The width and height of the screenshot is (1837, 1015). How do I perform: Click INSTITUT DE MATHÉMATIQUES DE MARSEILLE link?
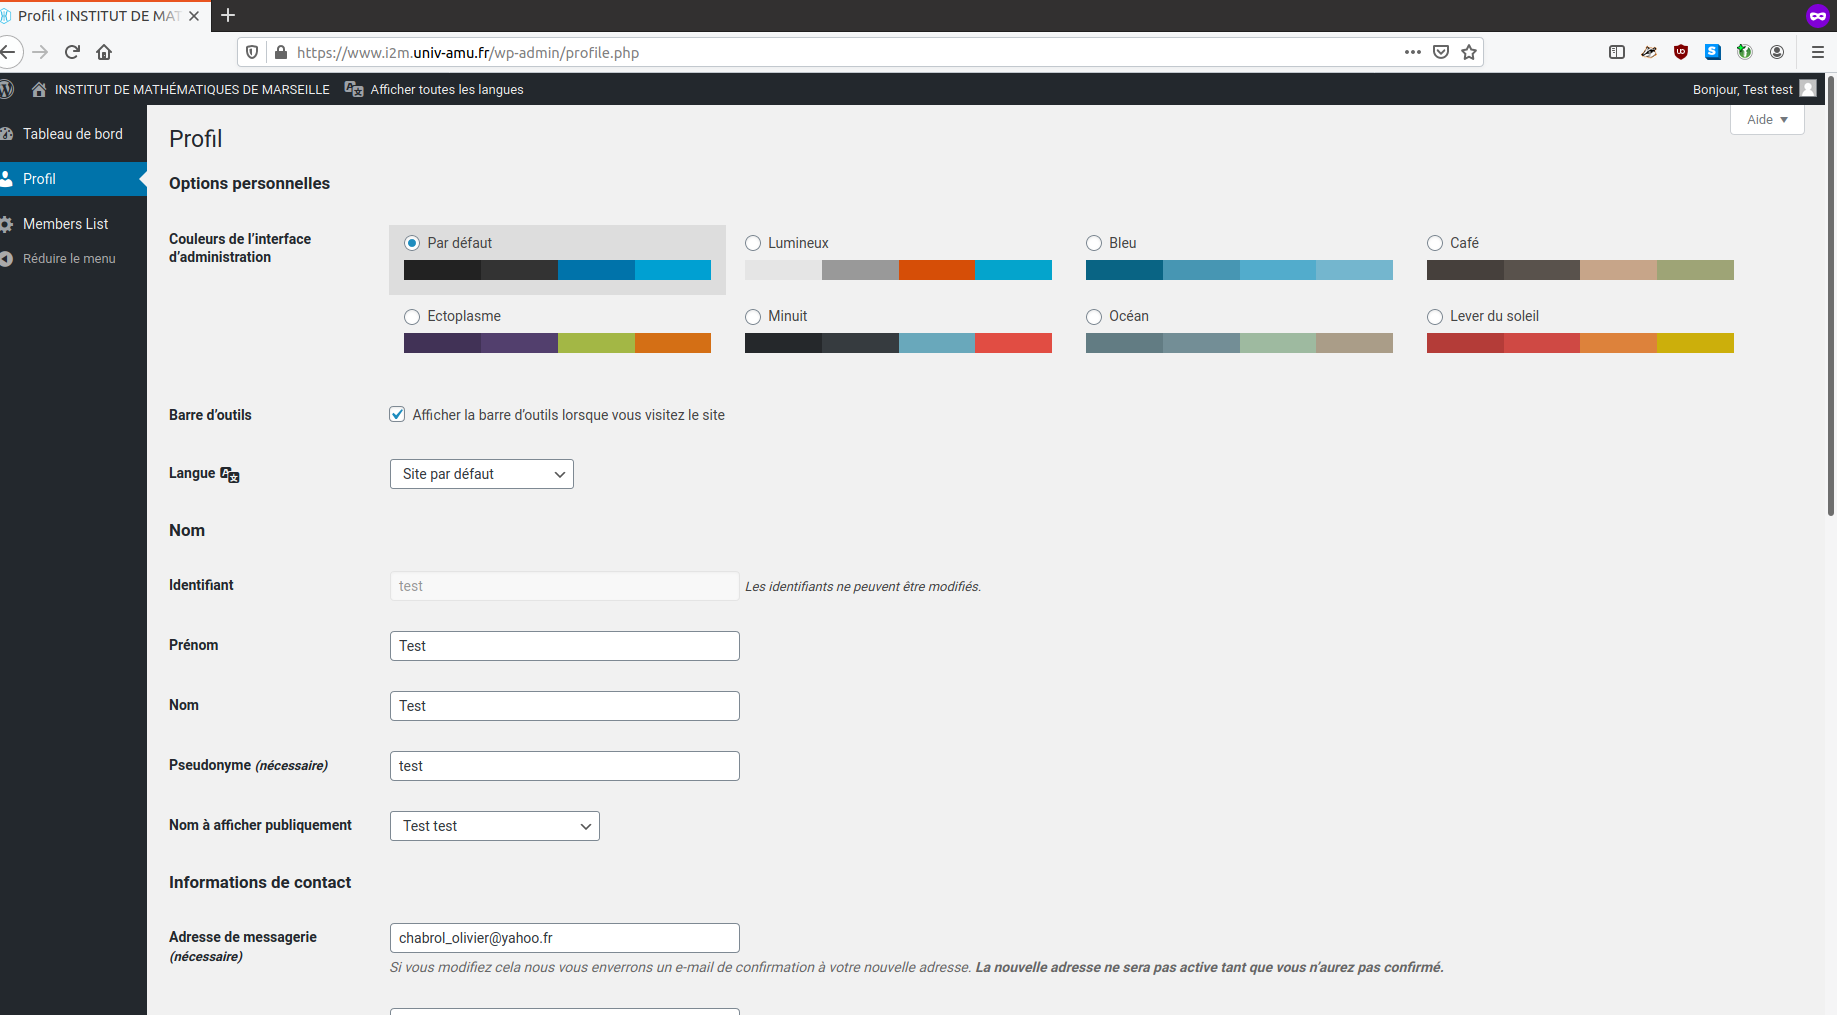(192, 89)
